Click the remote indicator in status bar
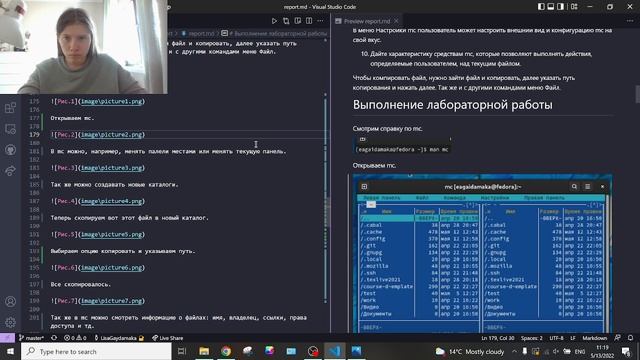640x360 pixels. [x=7, y=338]
